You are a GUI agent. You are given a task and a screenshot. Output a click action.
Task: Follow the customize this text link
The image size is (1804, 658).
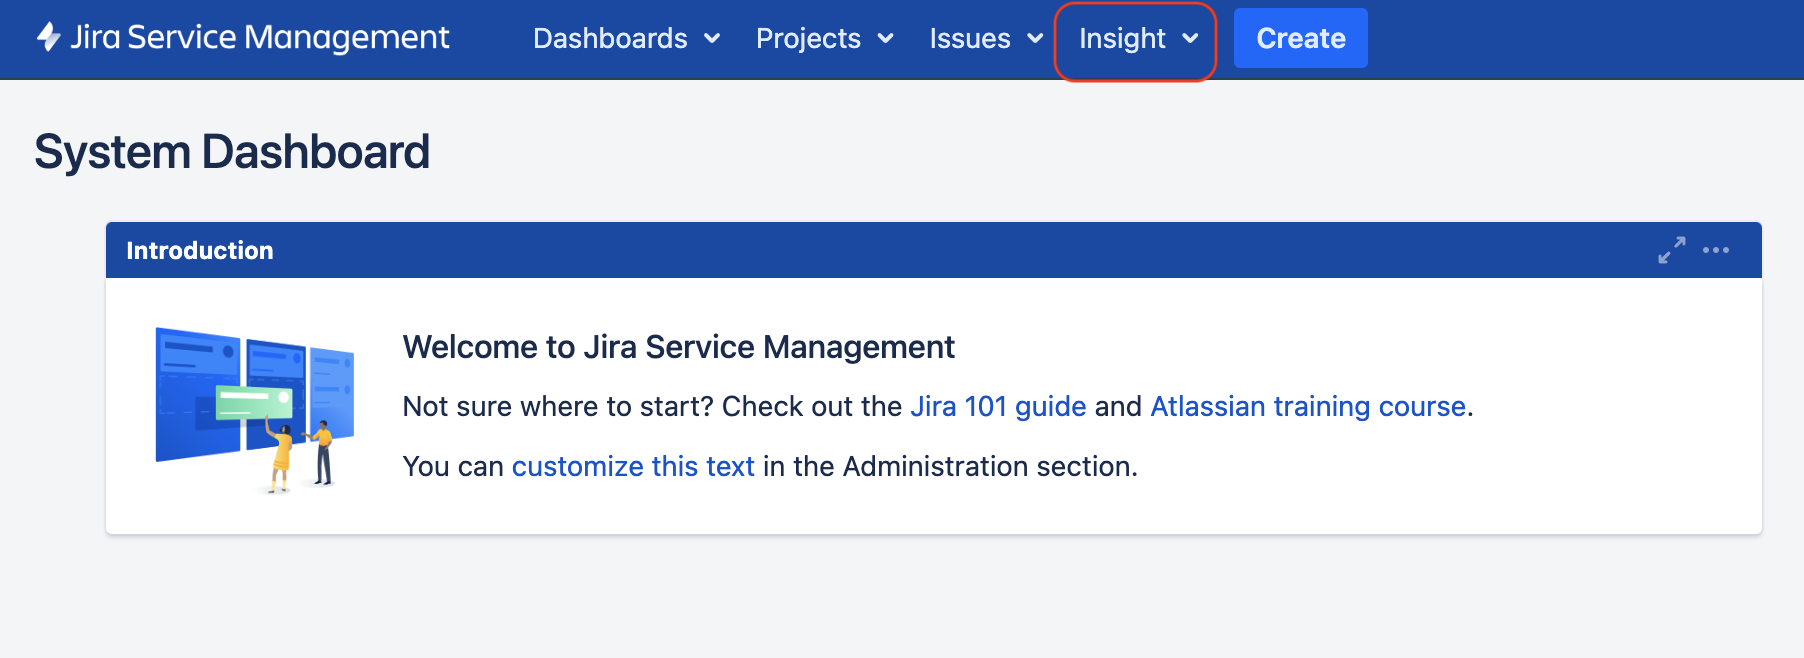click(x=633, y=466)
